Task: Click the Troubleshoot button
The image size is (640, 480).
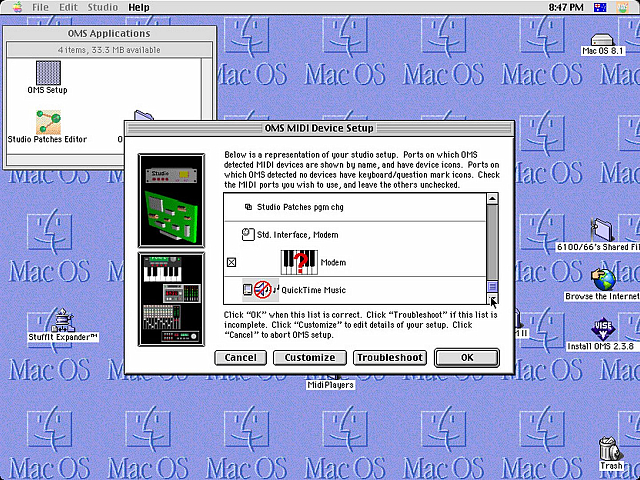Action: click(390, 358)
